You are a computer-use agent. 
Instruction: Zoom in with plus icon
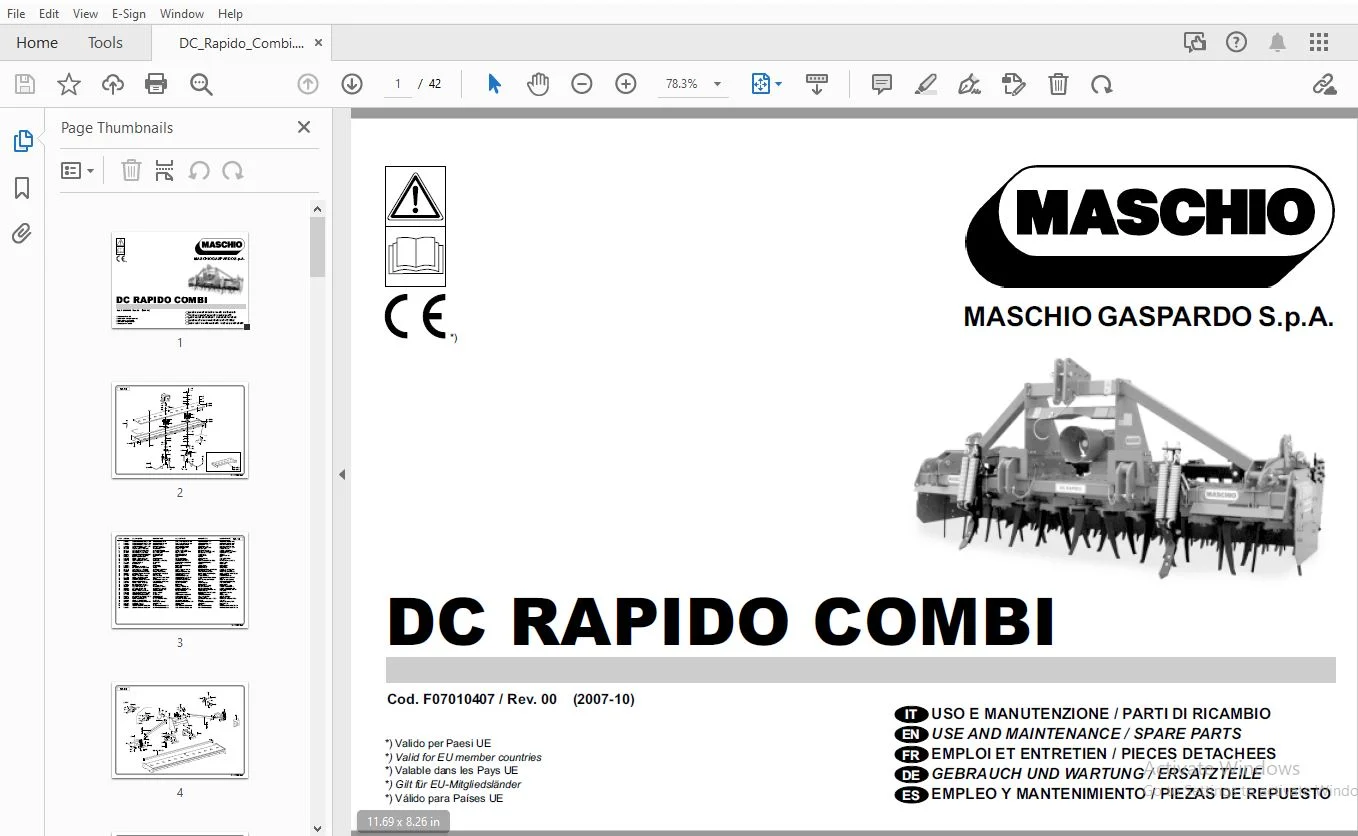click(x=626, y=84)
